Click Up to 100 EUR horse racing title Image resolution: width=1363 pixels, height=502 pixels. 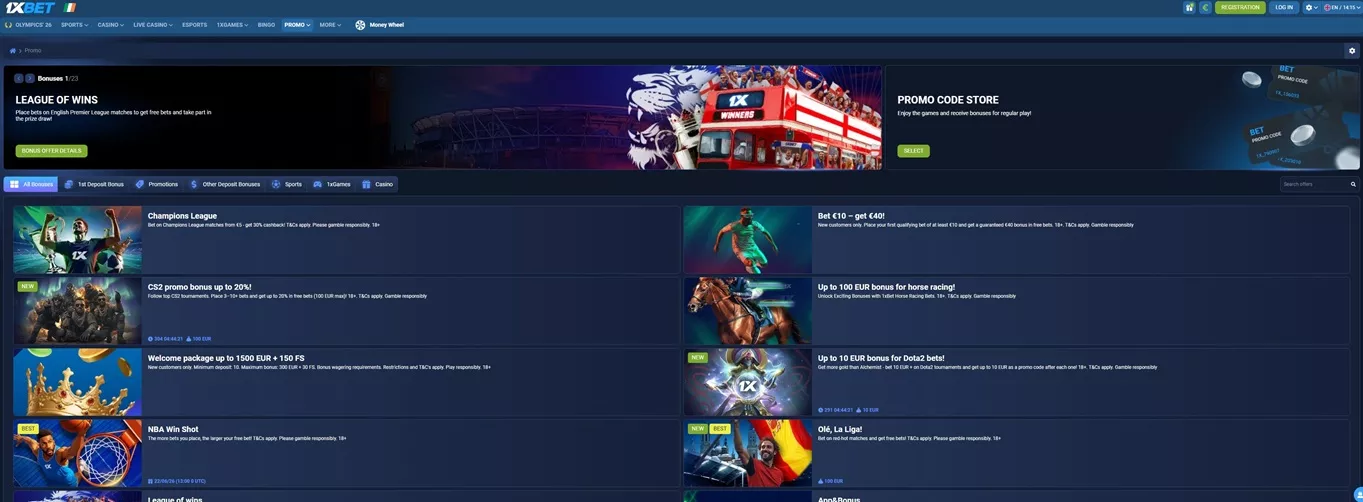tap(886, 287)
